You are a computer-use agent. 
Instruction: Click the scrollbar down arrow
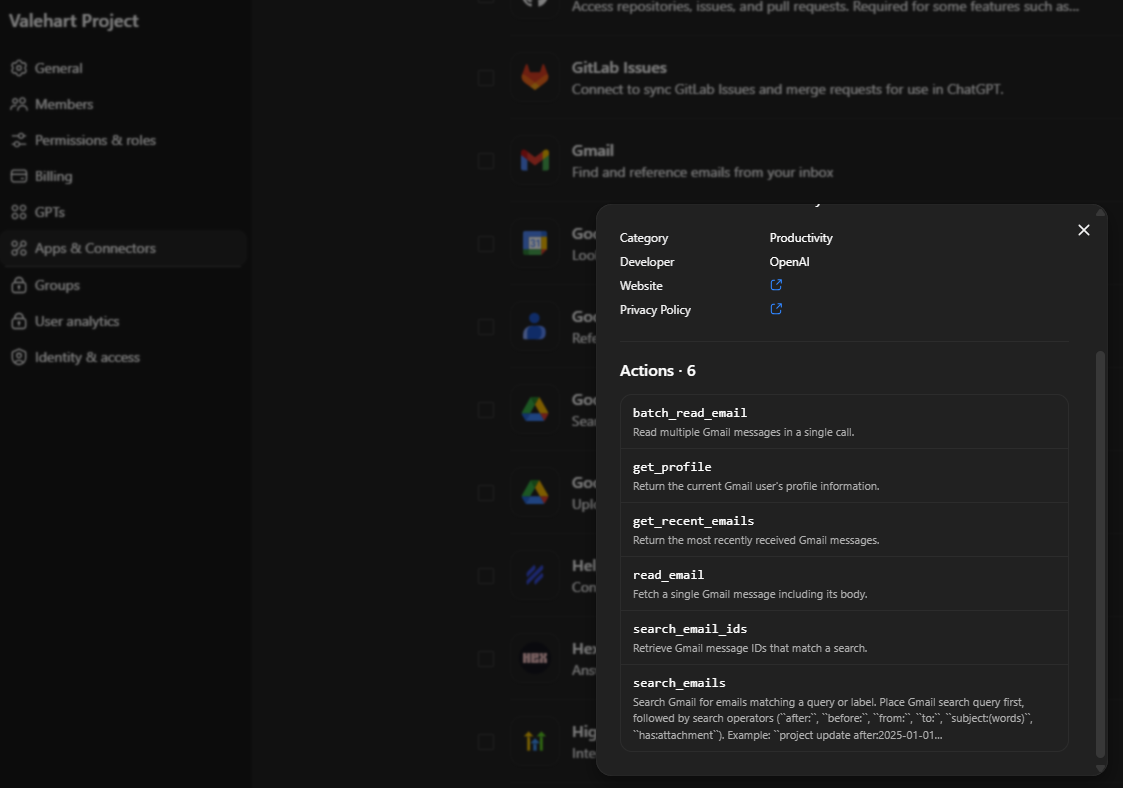[1101, 769]
